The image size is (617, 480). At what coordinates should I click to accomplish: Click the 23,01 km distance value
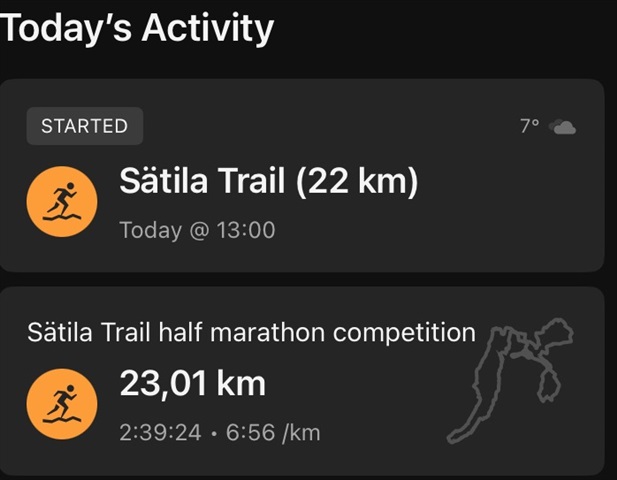[x=192, y=384]
